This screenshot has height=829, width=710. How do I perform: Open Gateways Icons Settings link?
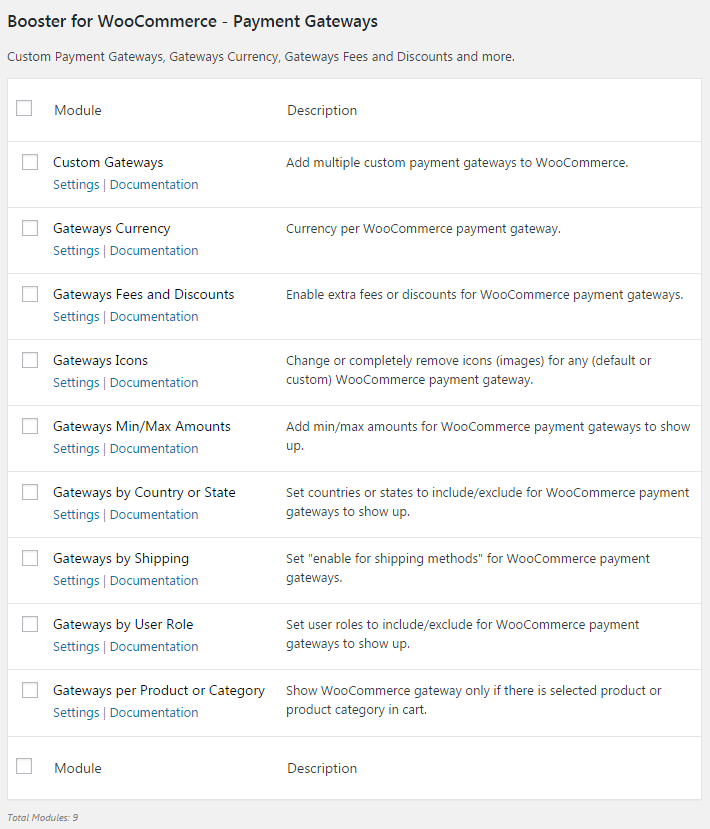point(76,383)
